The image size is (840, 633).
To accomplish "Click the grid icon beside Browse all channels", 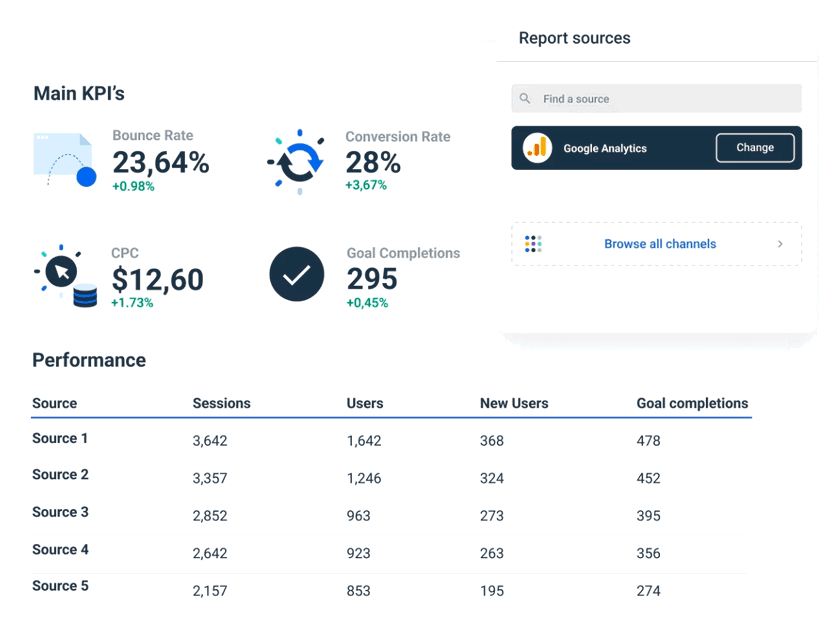I will 533,243.
